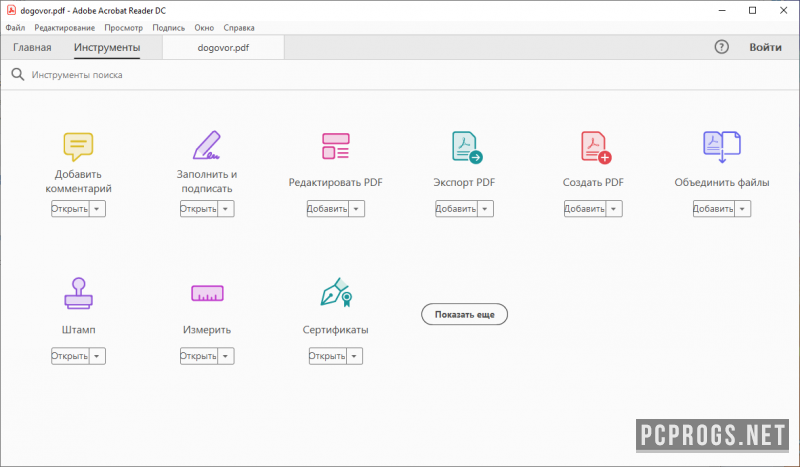
Task: Expand dropdown arrow under Экспорт PDF
Action: click(x=485, y=209)
